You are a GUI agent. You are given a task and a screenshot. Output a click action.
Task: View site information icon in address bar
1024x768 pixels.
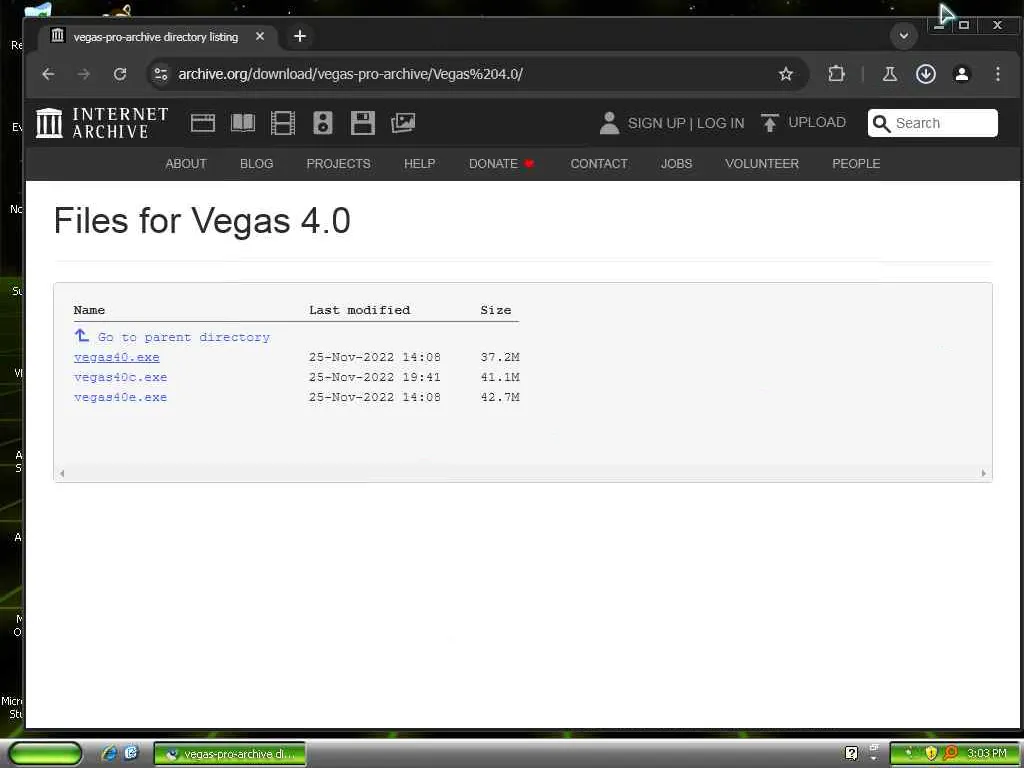161,74
